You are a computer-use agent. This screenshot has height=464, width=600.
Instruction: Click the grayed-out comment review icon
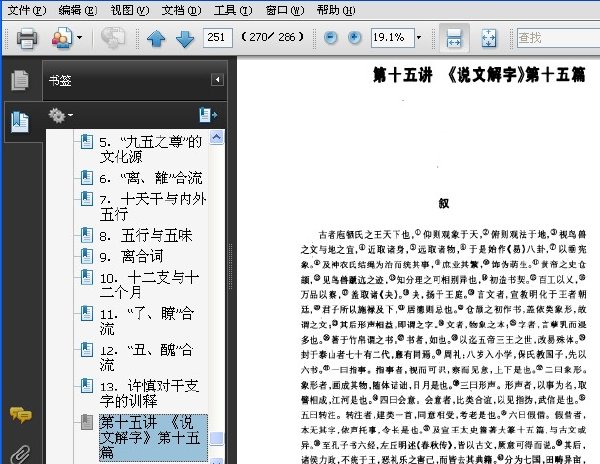tap(113, 38)
